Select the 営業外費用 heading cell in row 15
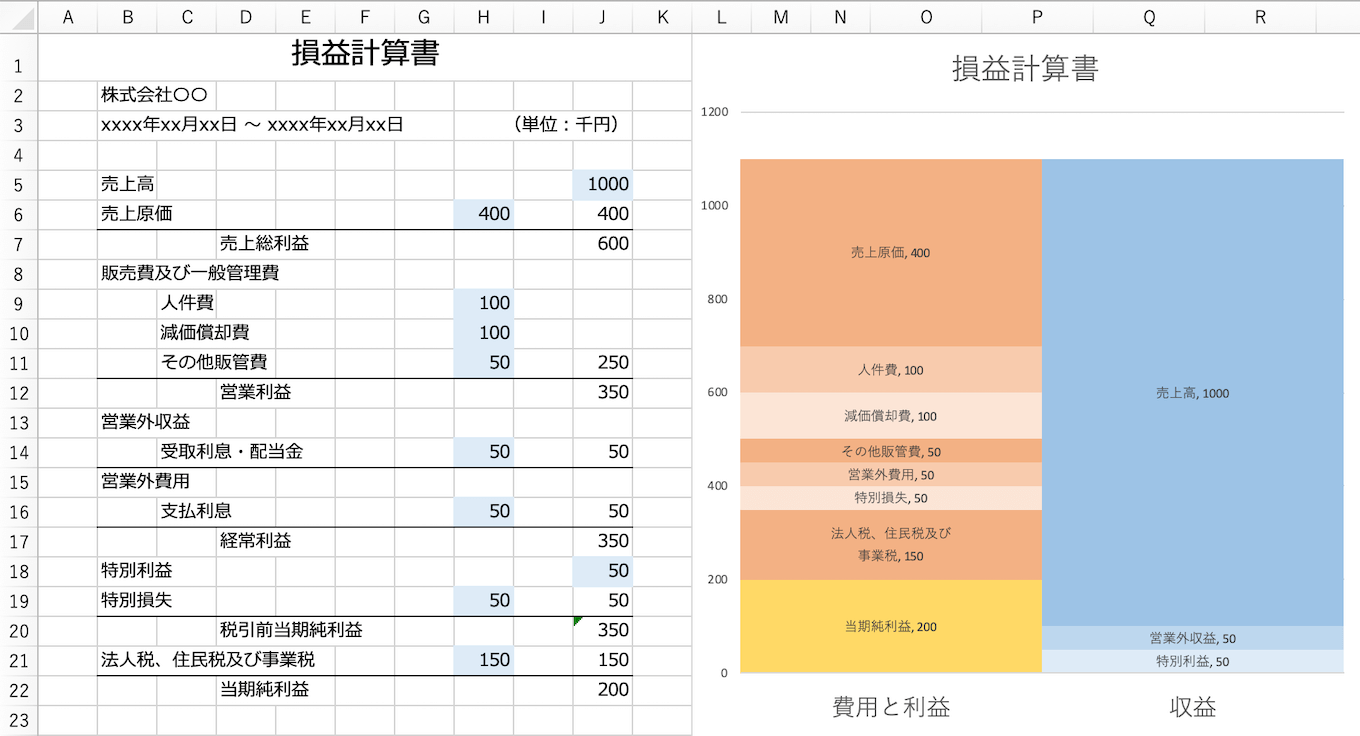 [x=145, y=482]
